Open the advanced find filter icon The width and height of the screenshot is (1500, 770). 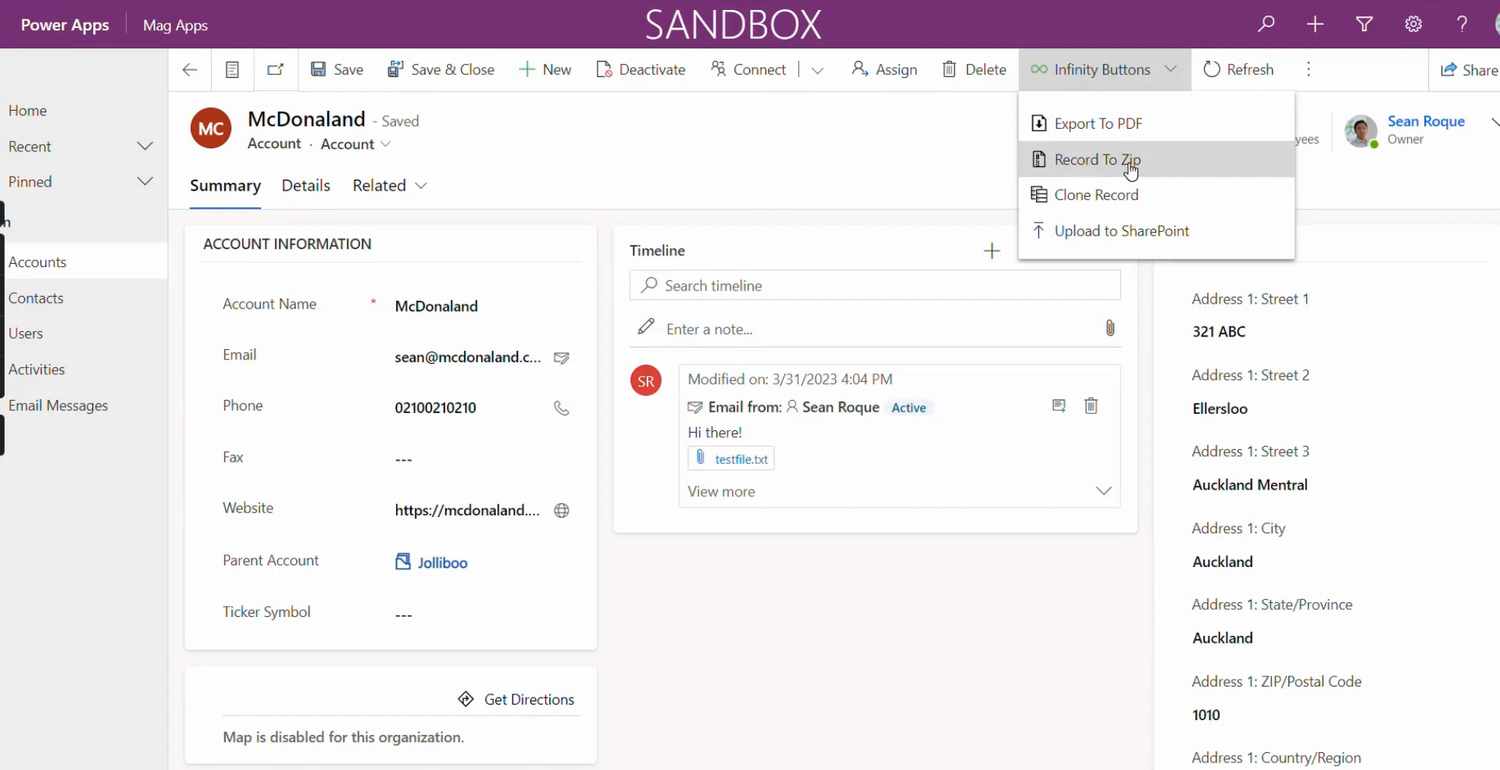pos(1364,24)
